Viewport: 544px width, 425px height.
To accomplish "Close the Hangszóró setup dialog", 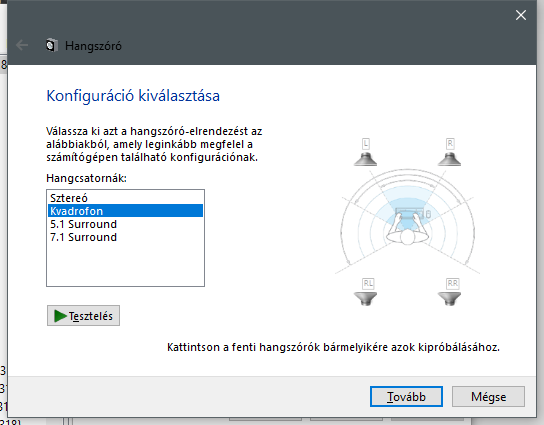I will pyautogui.click(x=520, y=15).
